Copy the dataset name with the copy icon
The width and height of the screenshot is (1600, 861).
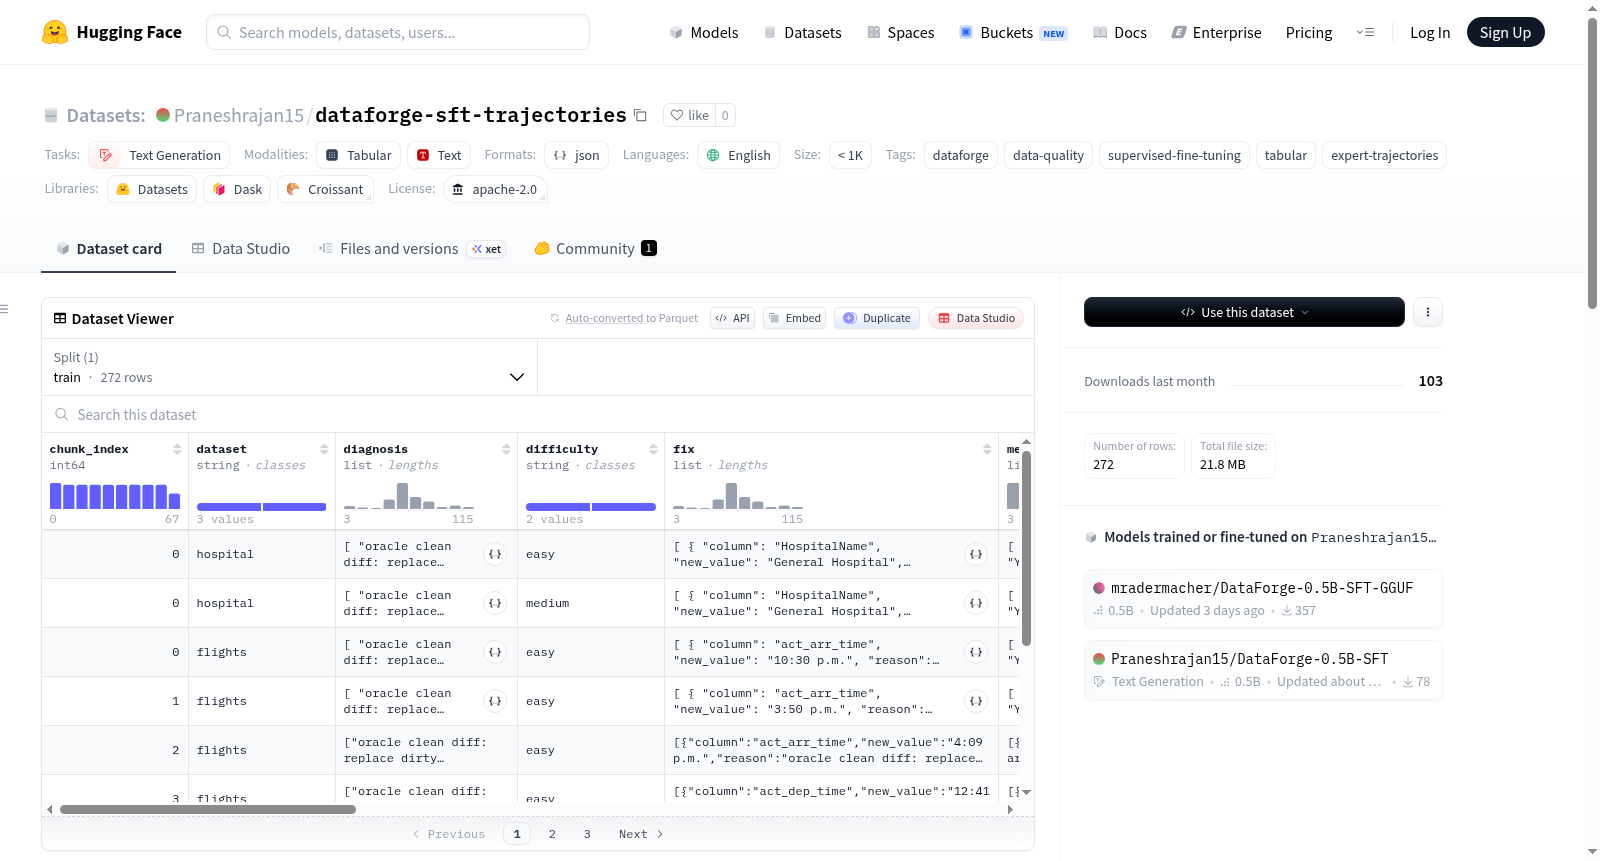(x=640, y=116)
